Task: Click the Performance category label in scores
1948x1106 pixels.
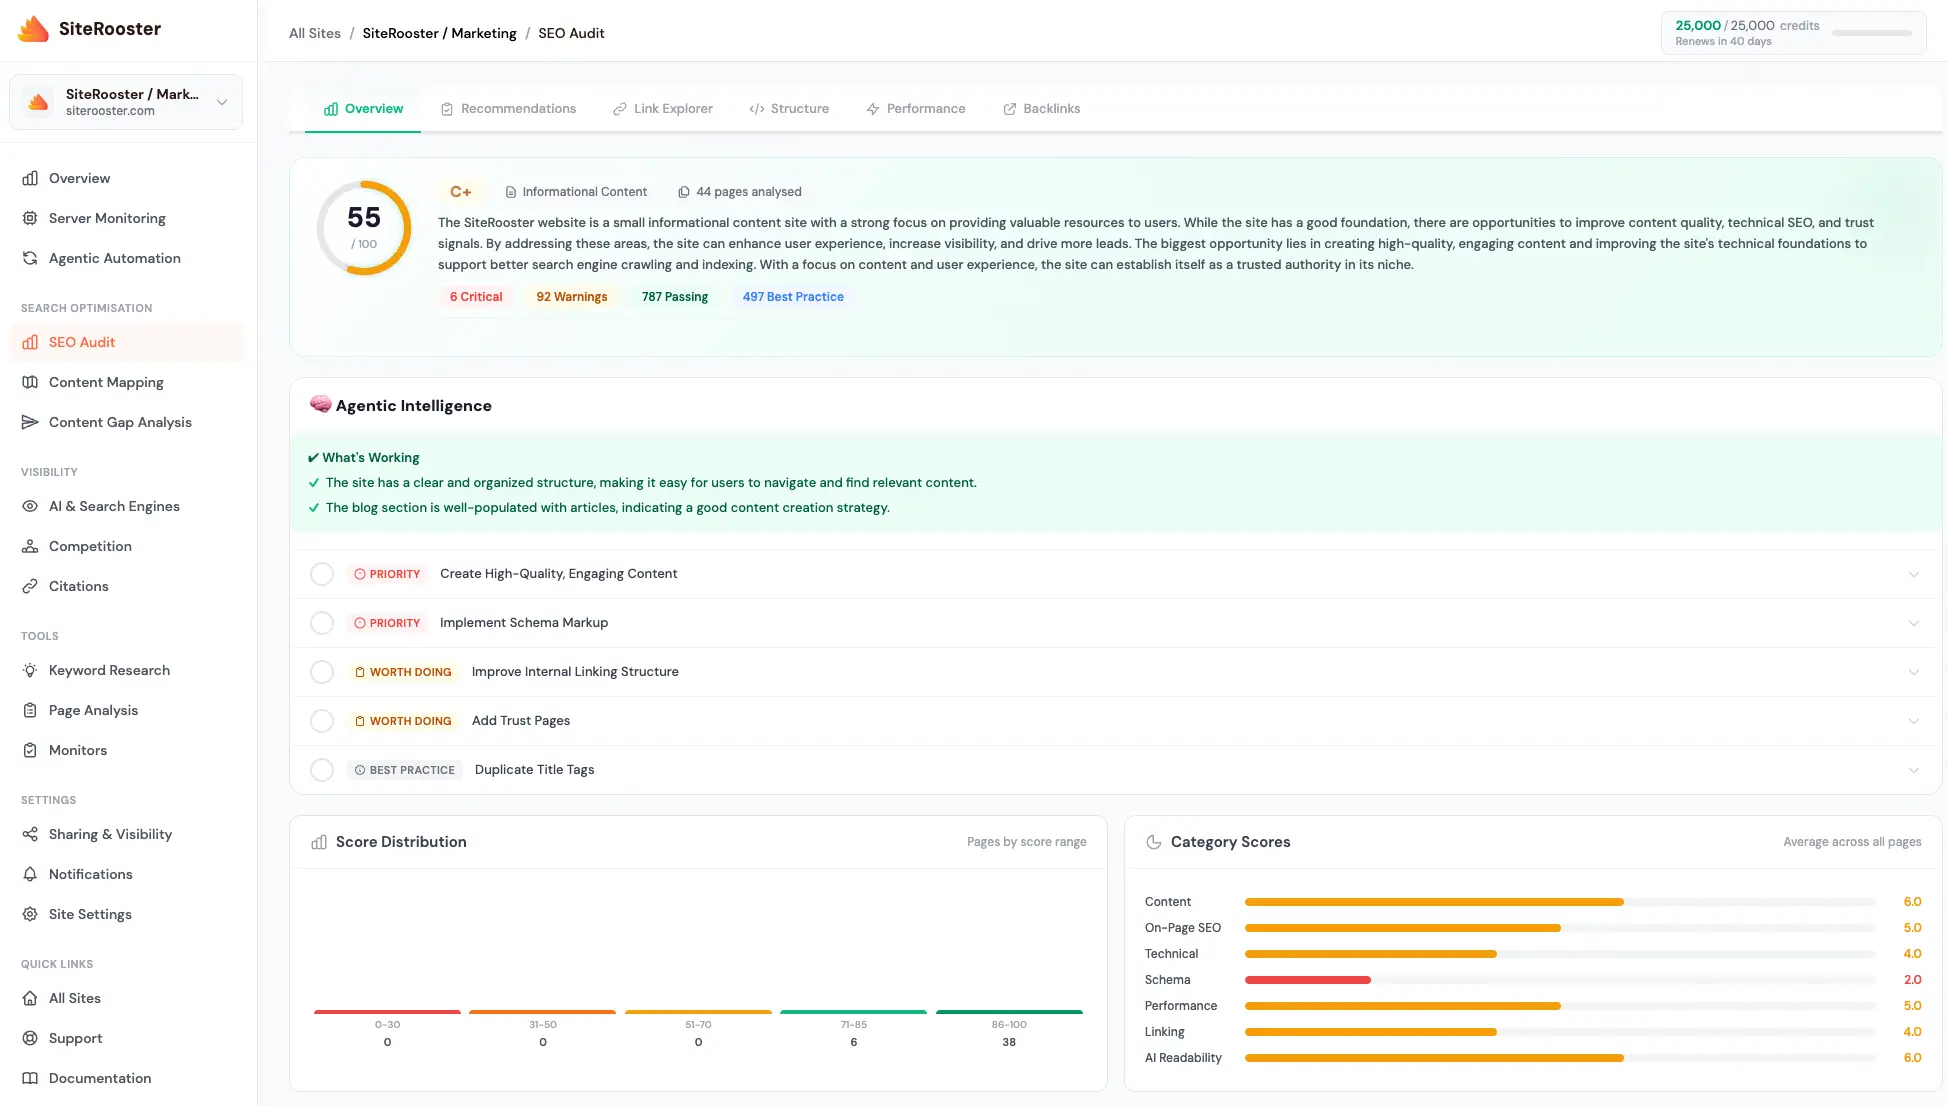Action: click(x=1181, y=1006)
